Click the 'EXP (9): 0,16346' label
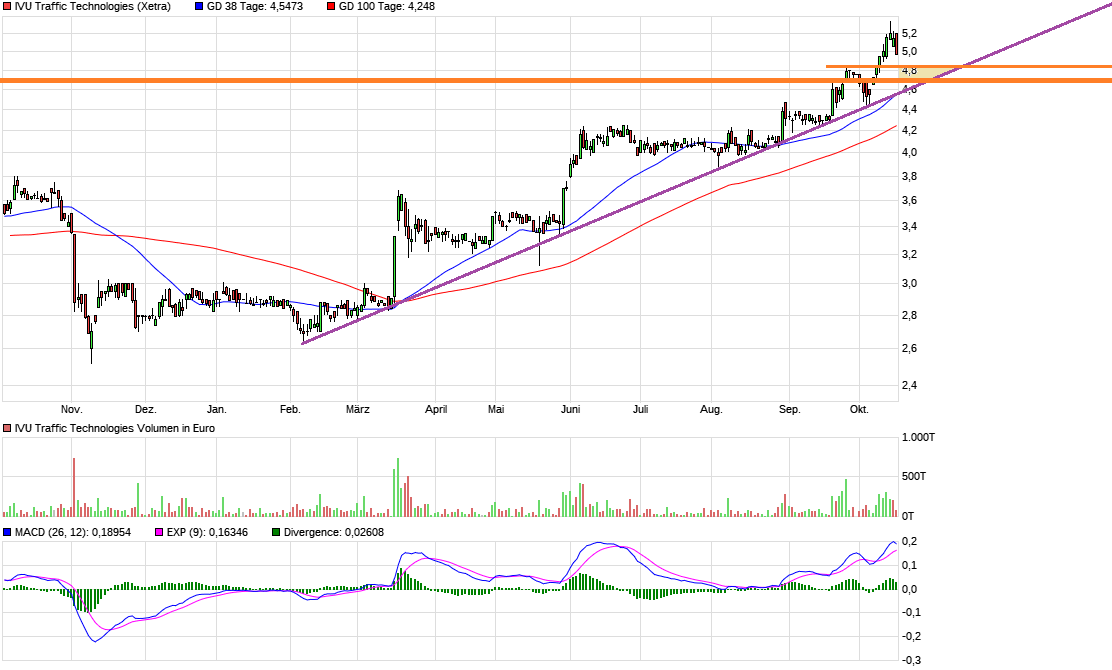 point(207,532)
